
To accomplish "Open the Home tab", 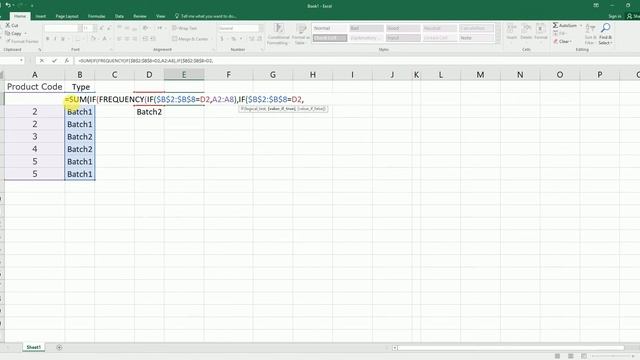I will pyautogui.click(x=20, y=16).
